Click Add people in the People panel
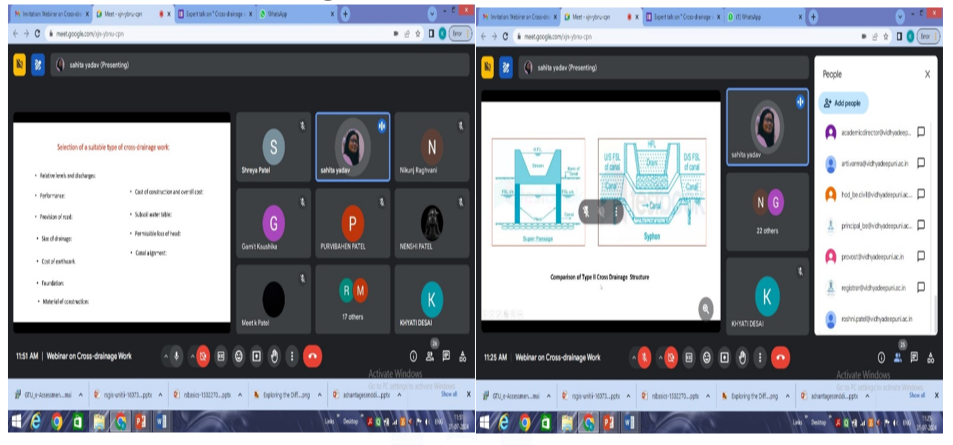 click(841, 103)
